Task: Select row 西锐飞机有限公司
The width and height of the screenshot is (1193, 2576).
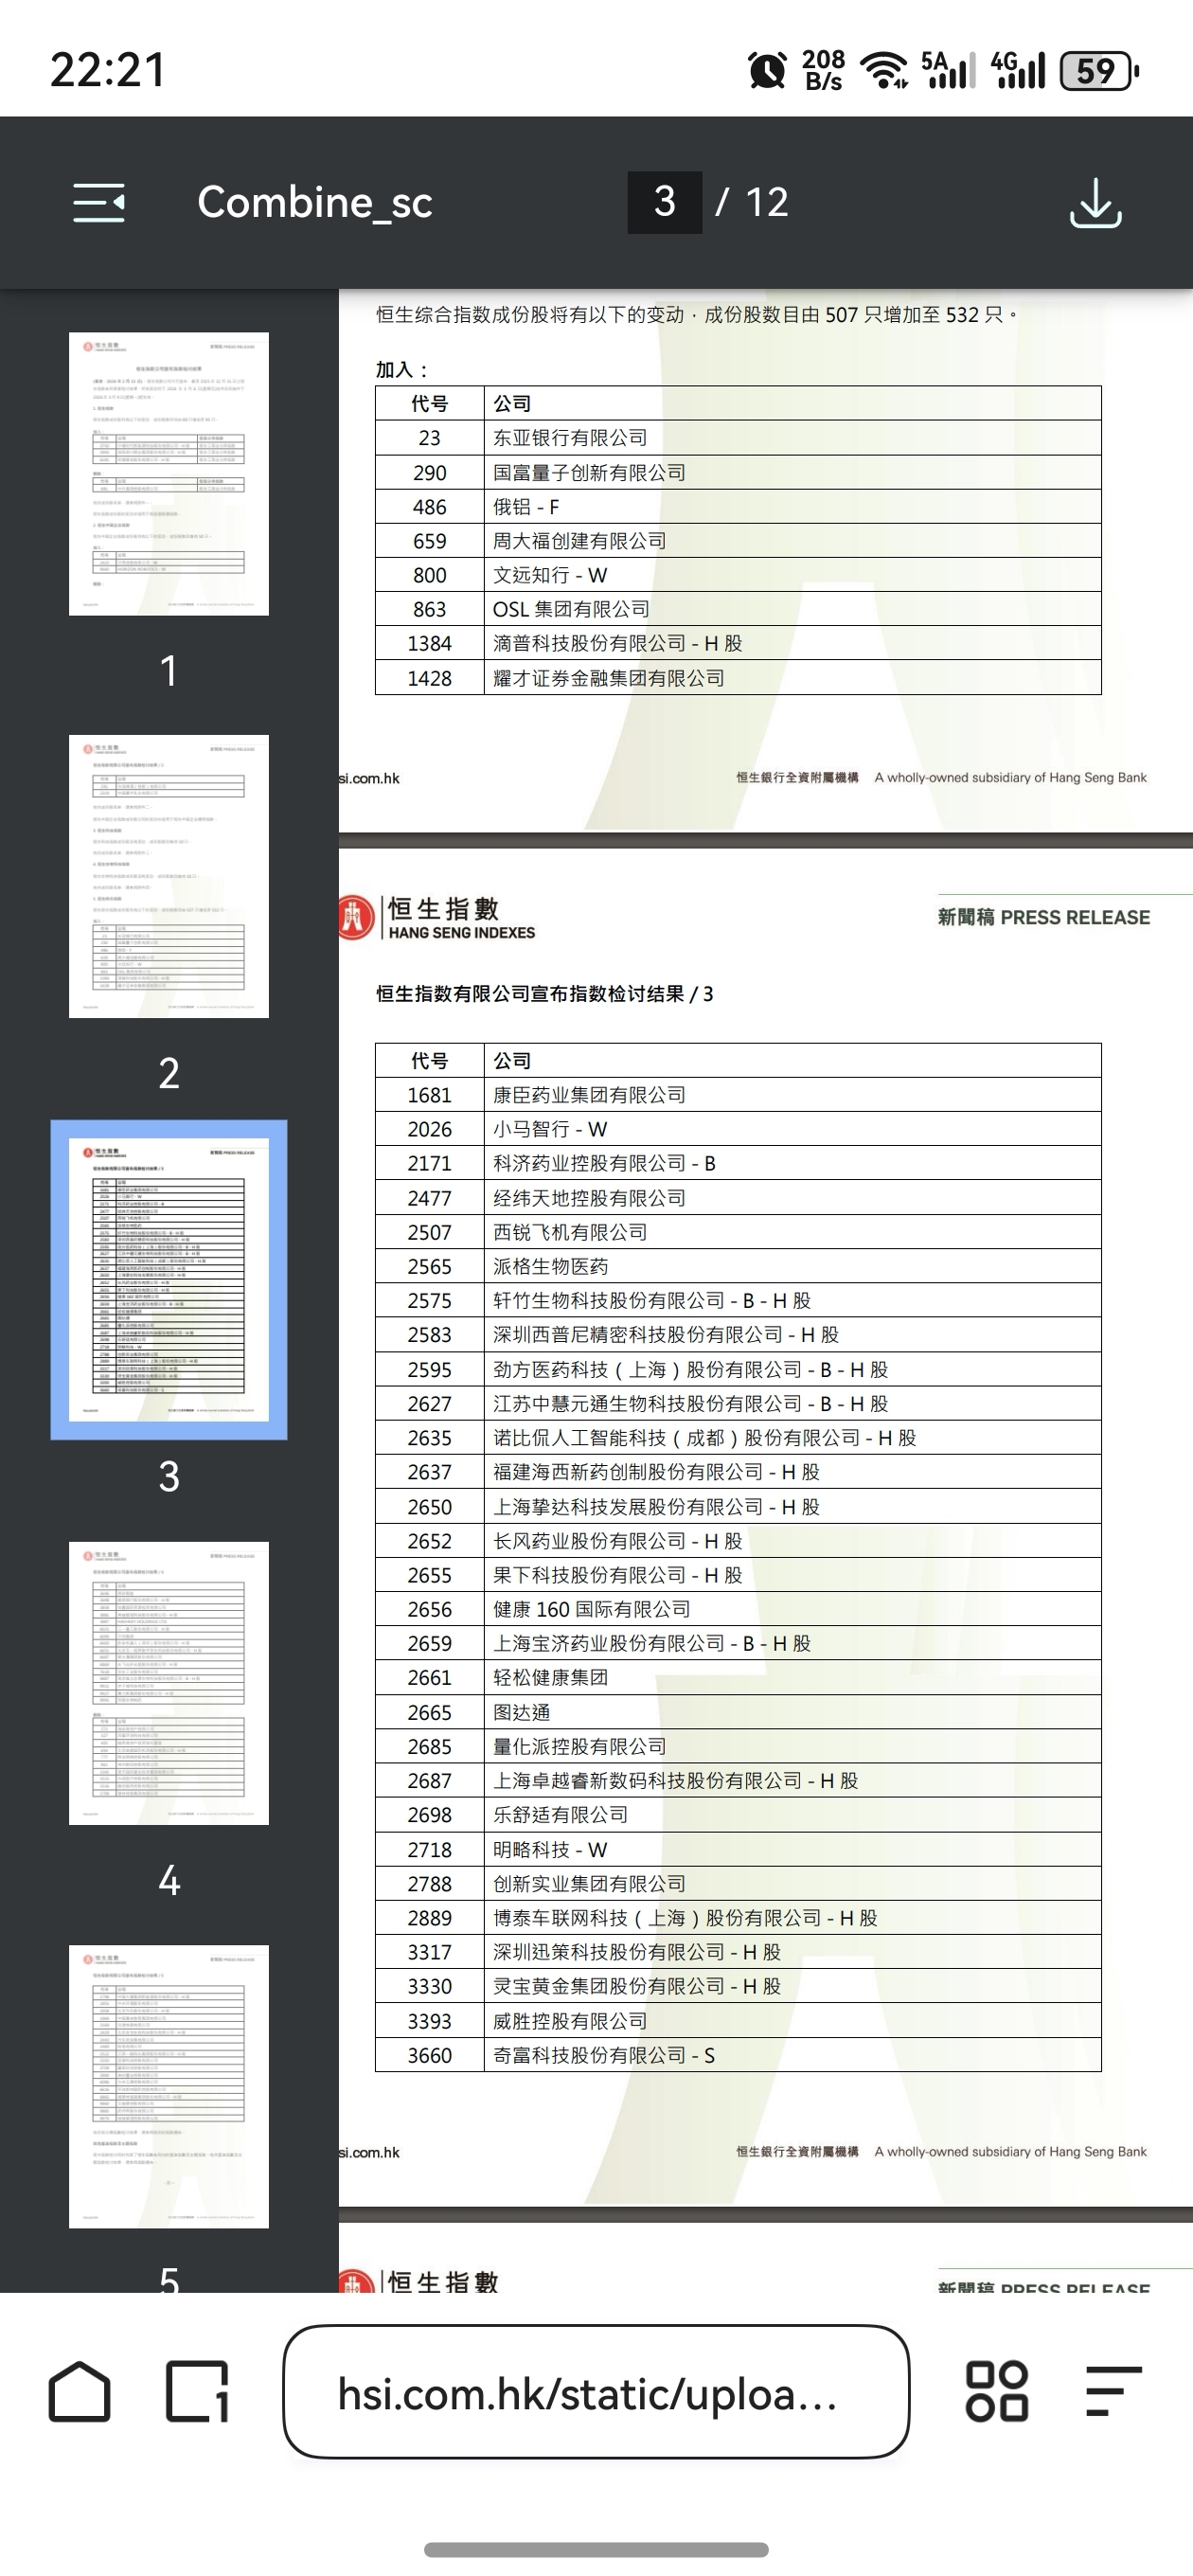Action: tap(738, 1232)
